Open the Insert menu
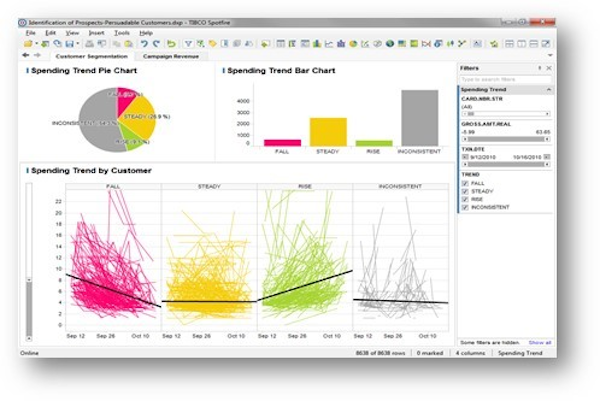 point(96,33)
